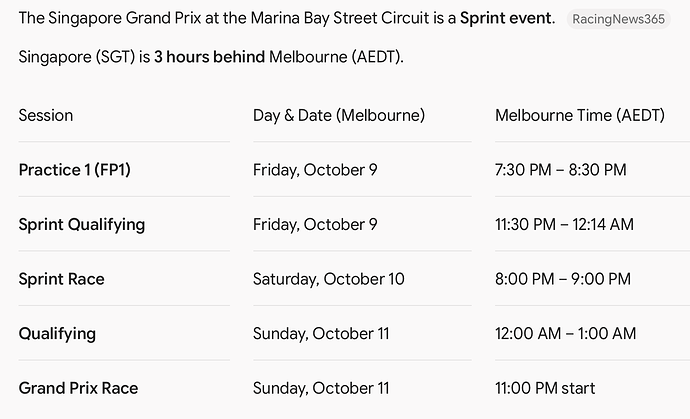The width and height of the screenshot is (690, 419).
Task: Click Sunday, October 11 in Qualifying row
Action: point(321,334)
